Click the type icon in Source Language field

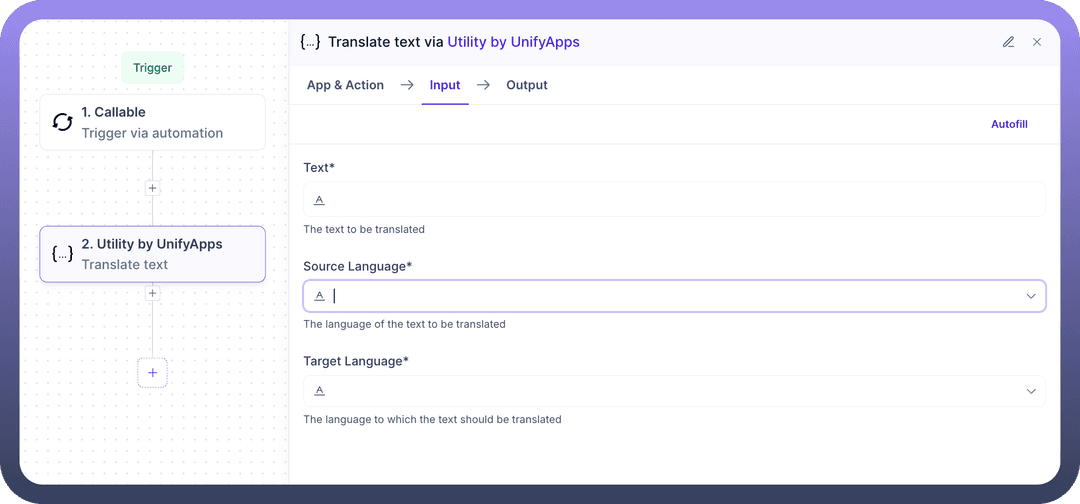[x=320, y=296]
